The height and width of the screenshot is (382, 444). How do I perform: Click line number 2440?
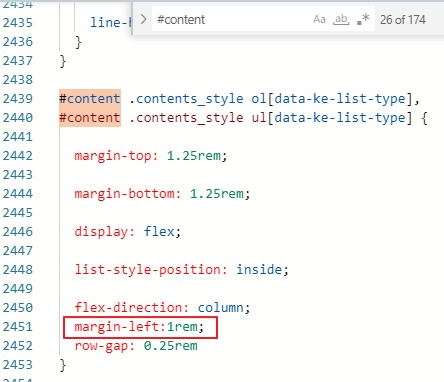click(18, 118)
